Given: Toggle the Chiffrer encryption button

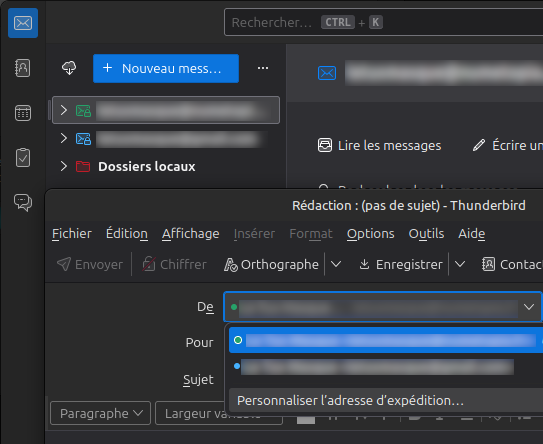Looking at the screenshot, I should coord(175,265).
